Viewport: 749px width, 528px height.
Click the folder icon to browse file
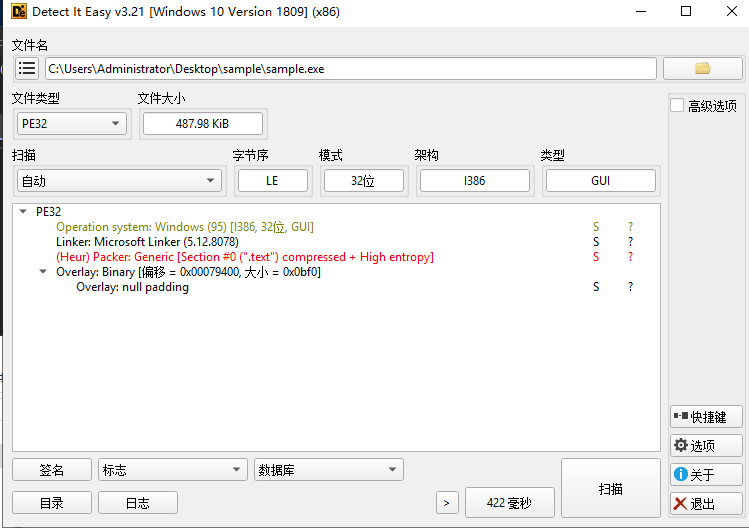pos(703,68)
